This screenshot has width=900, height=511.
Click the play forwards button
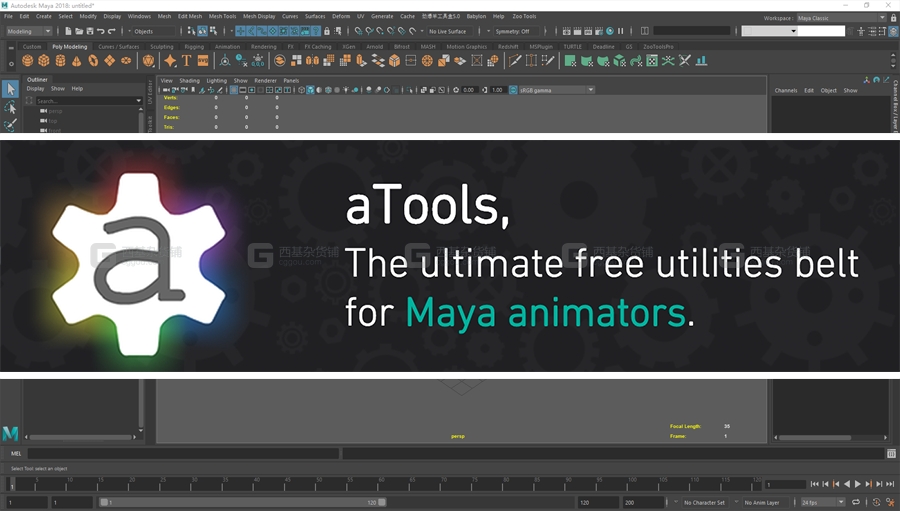pos(858,484)
